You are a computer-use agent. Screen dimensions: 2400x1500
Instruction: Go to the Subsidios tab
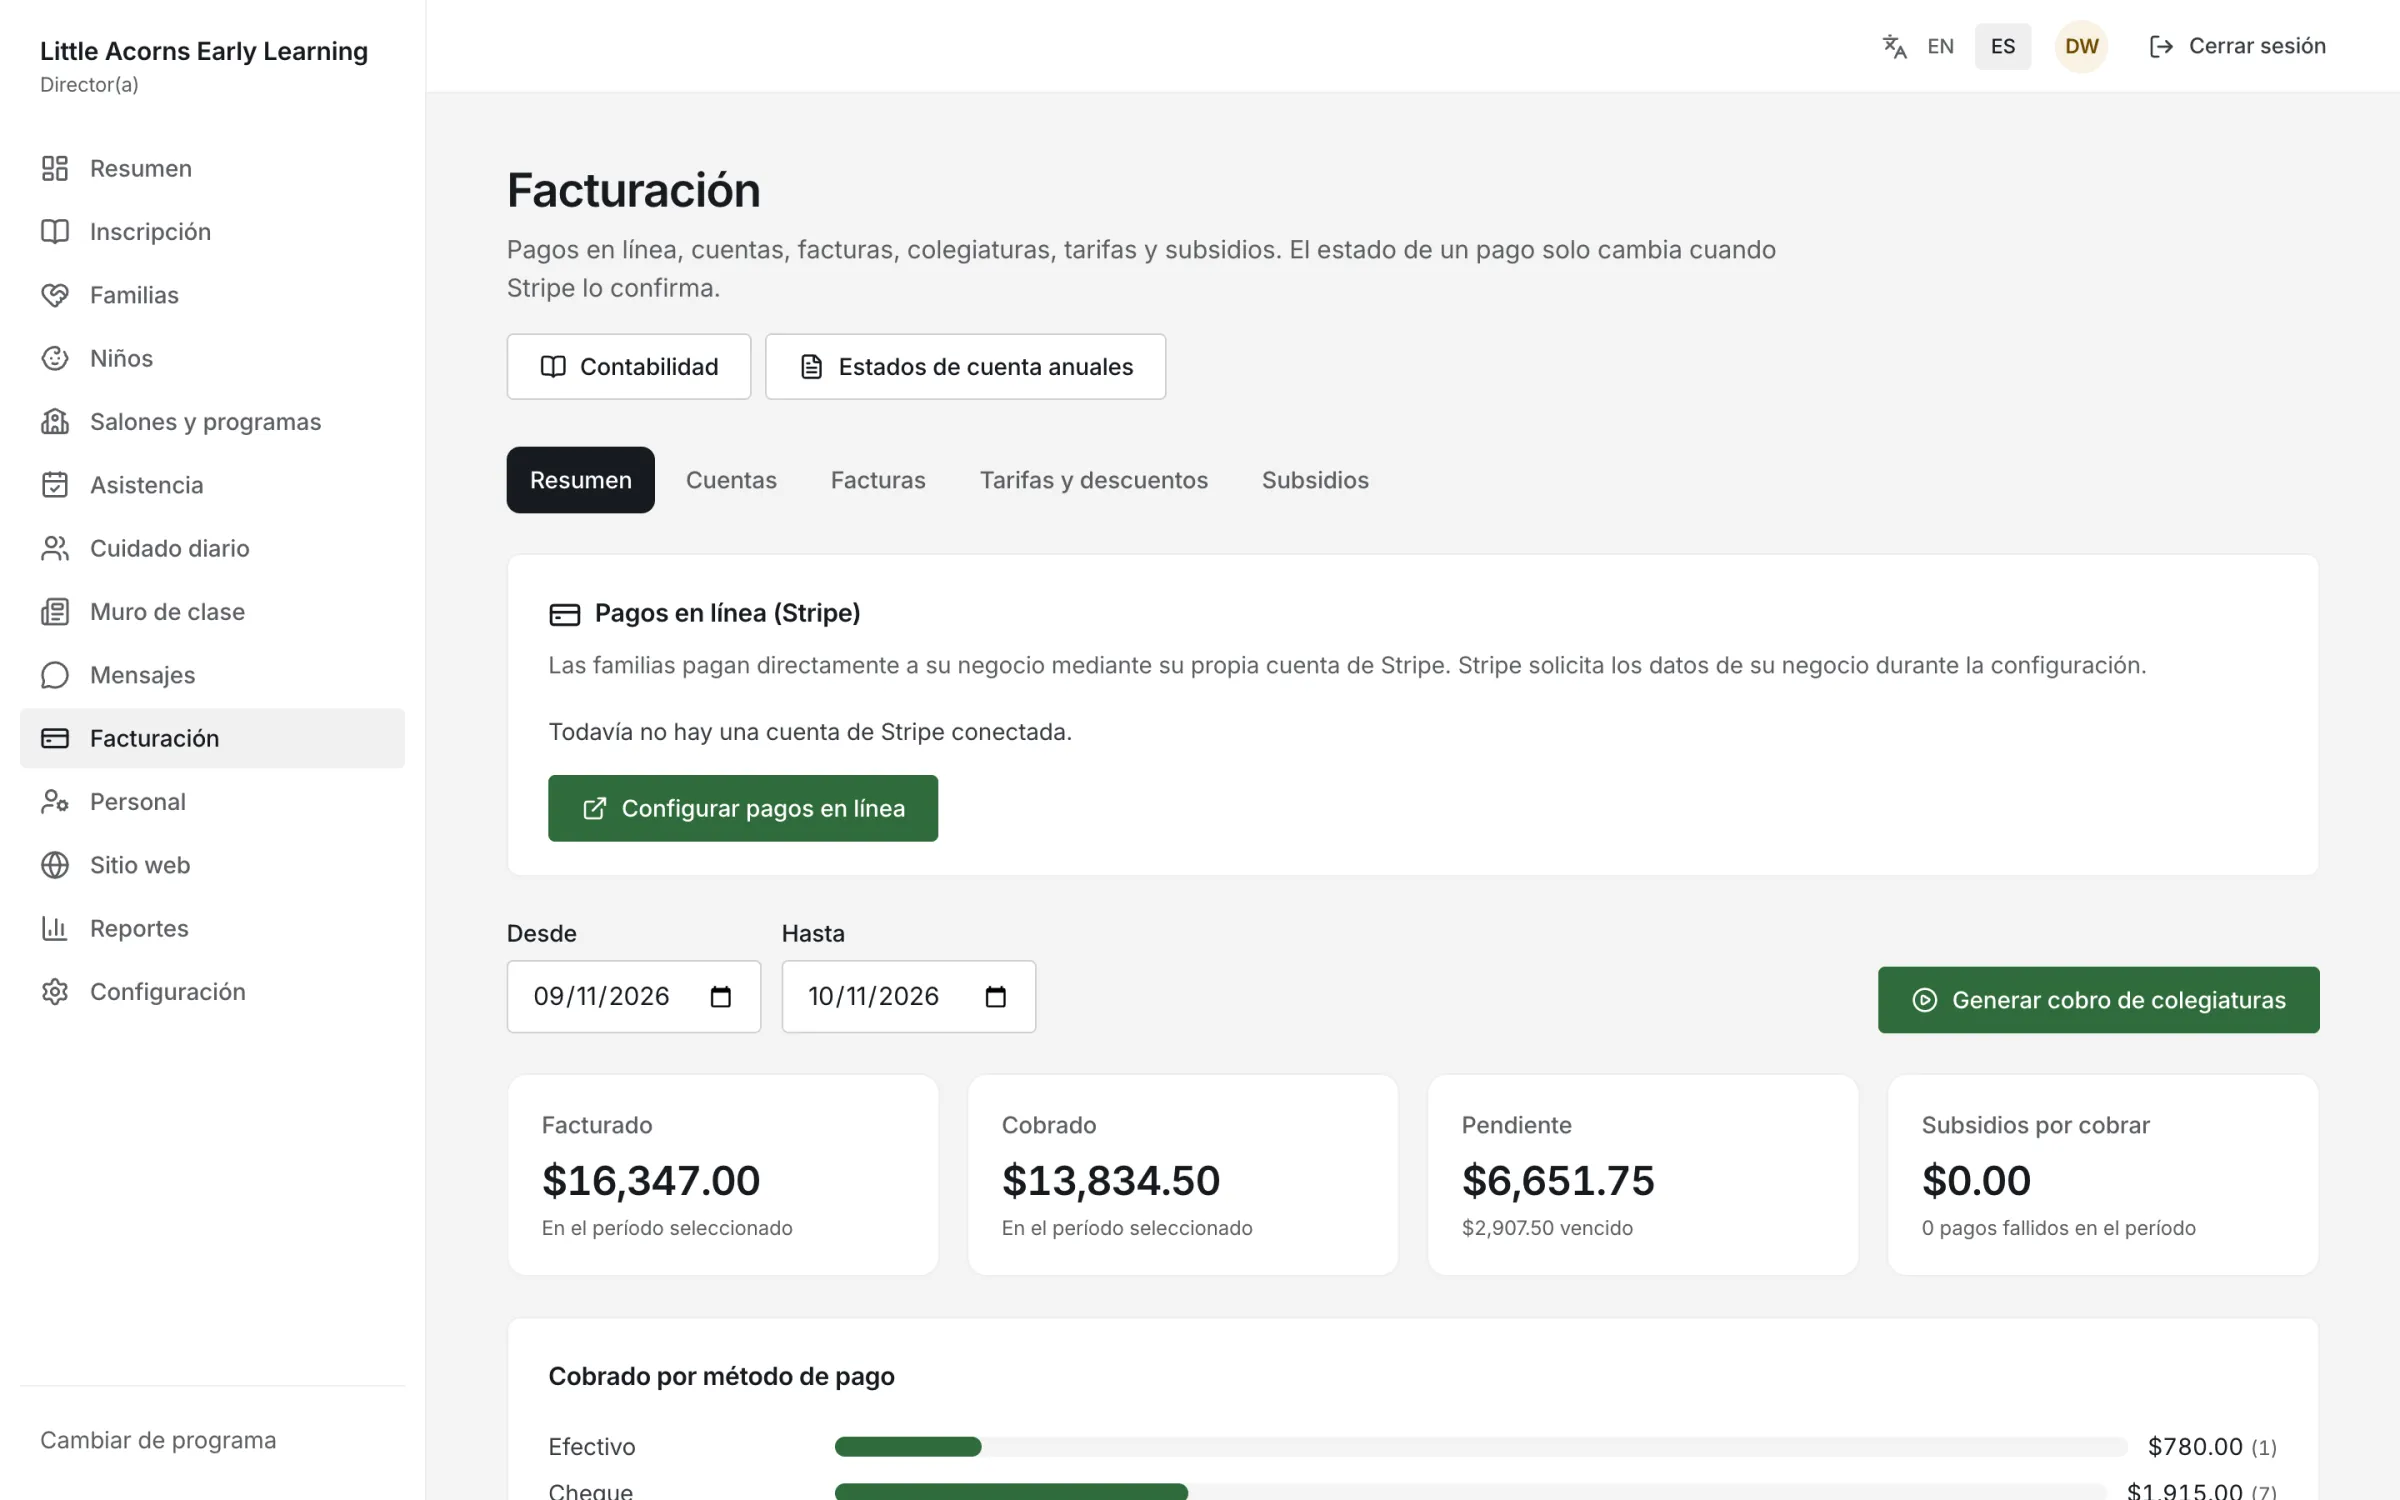(x=1315, y=480)
